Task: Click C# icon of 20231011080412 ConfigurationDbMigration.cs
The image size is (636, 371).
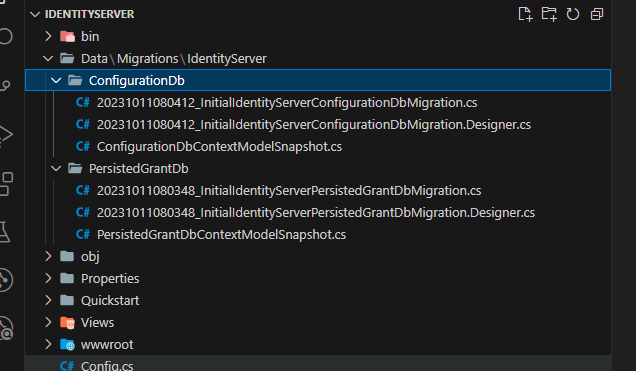Action: coord(83,103)
